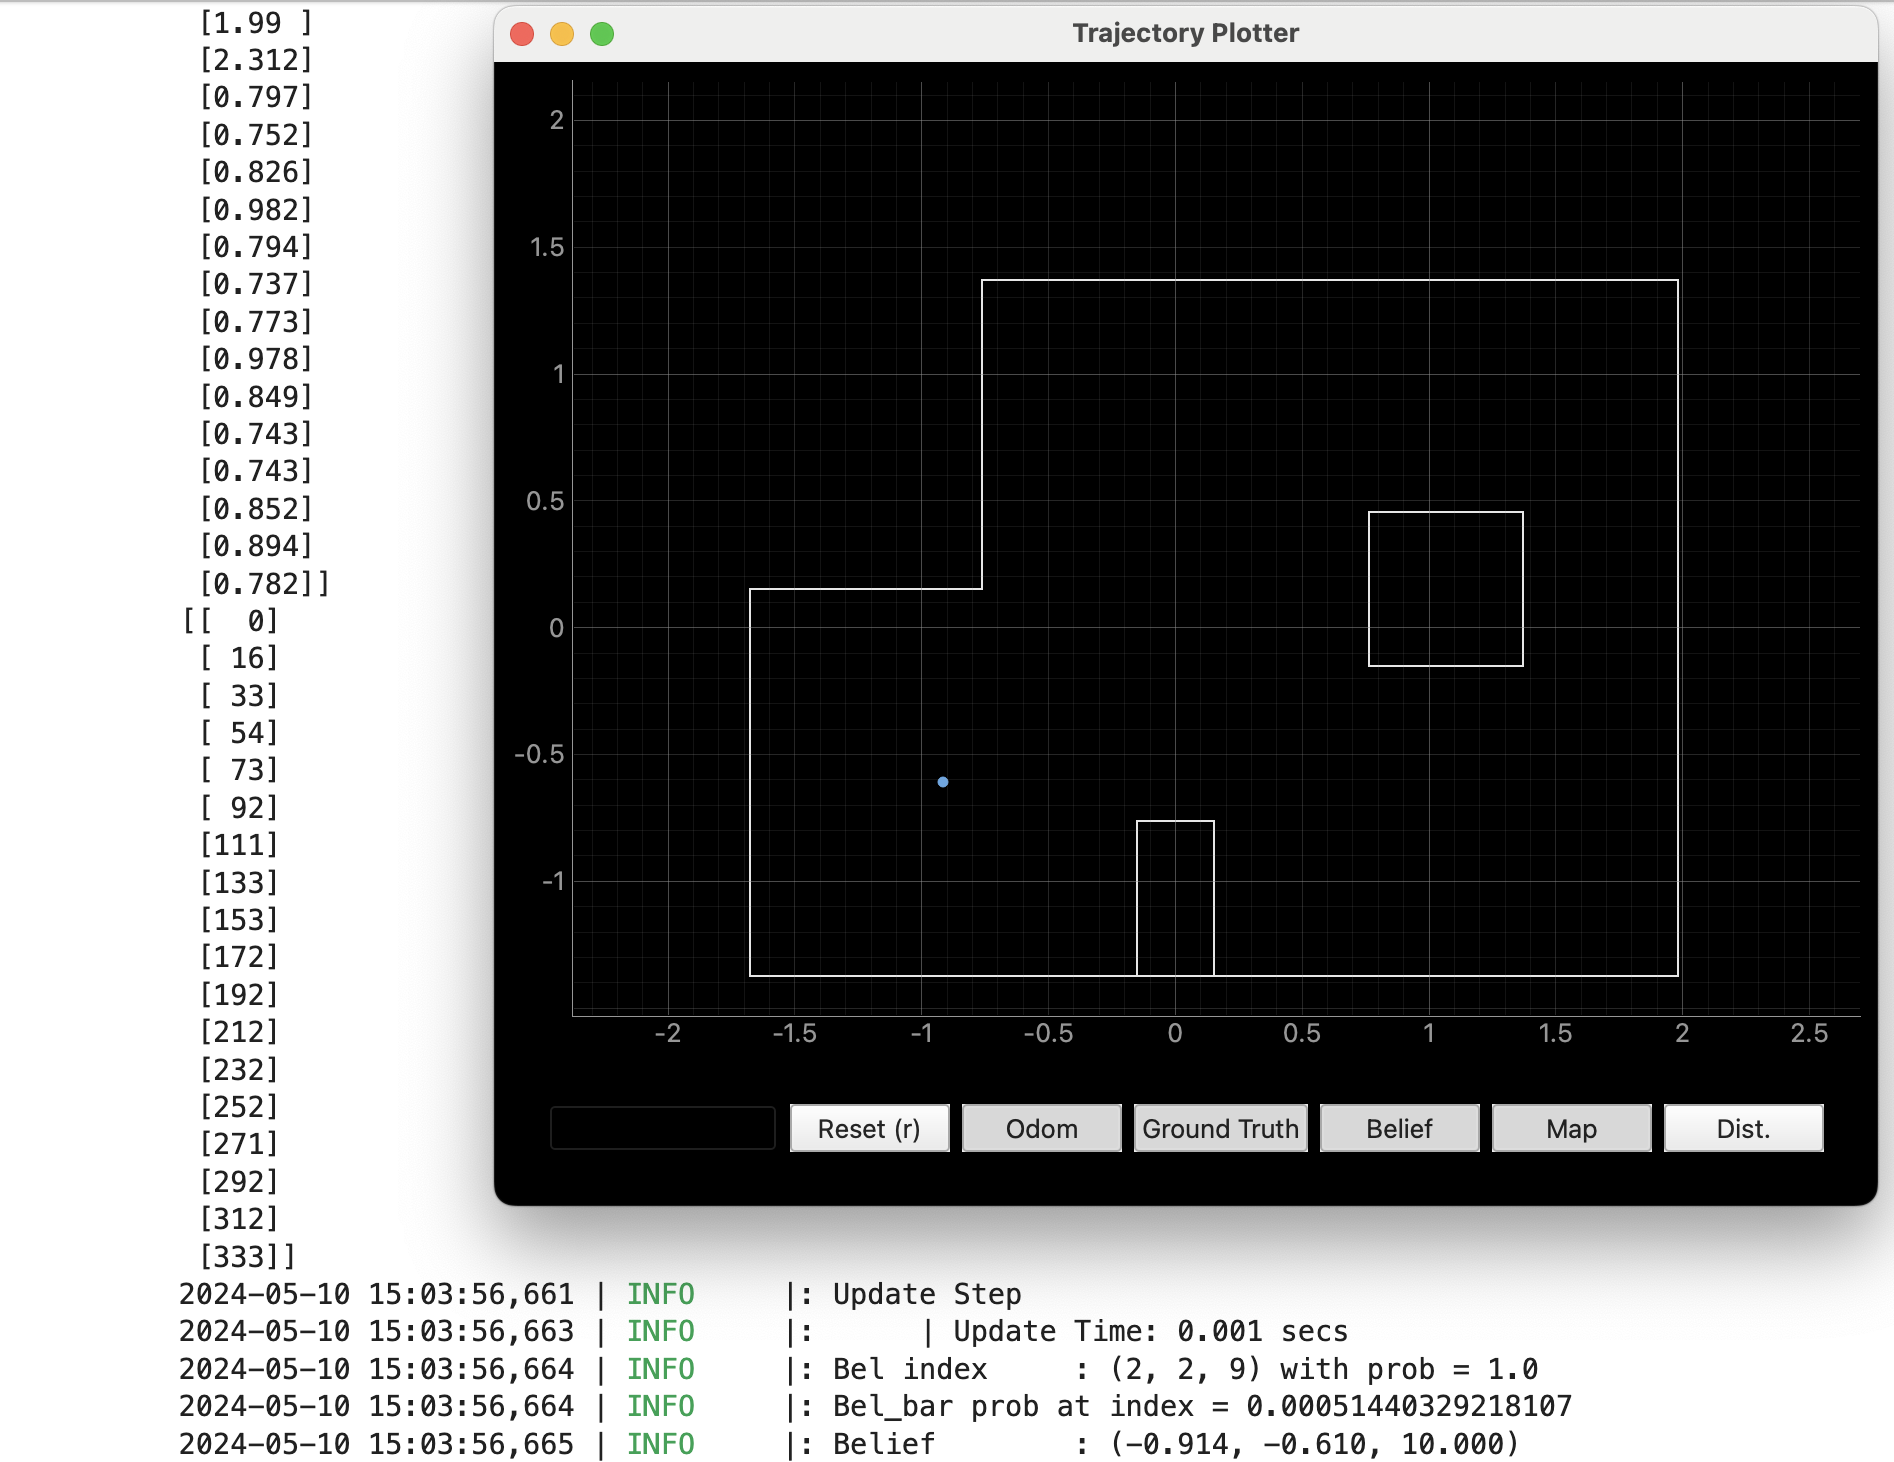Minimize the Trajectory Plotter window
Viewport: 1894px width, 1462px height.
(x=562, y=34)
